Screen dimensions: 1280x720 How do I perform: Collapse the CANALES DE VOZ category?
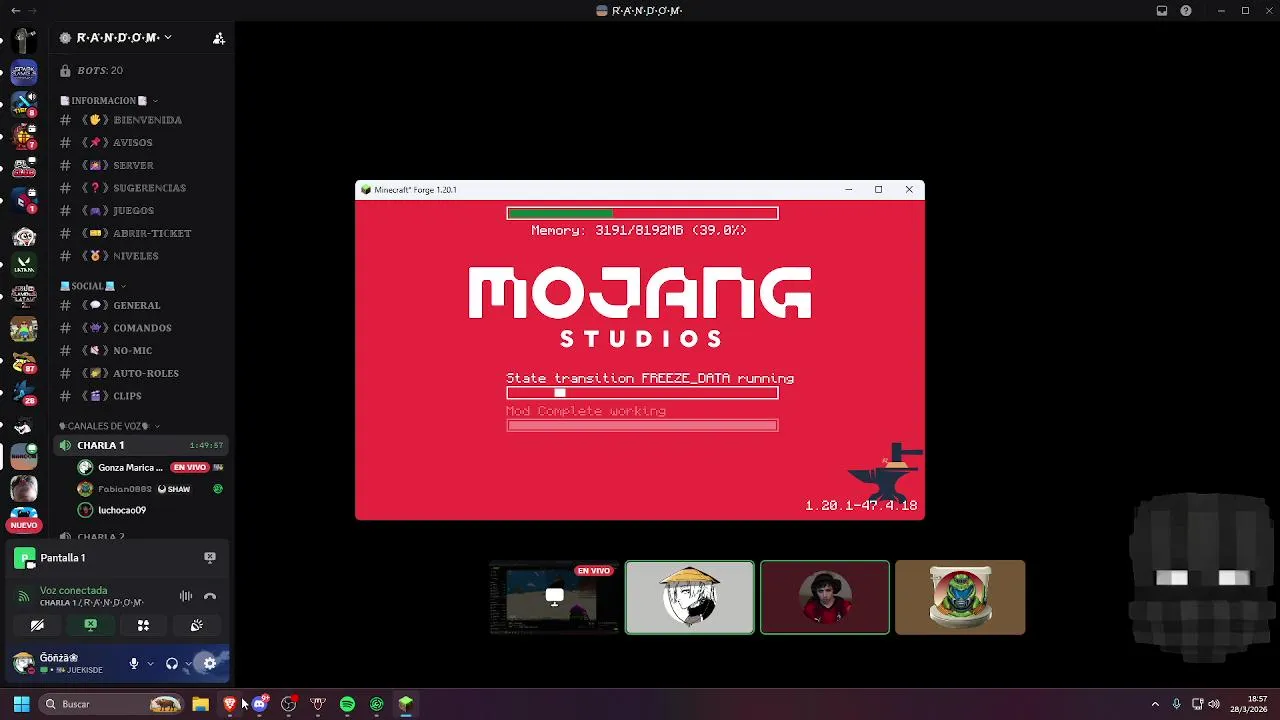click(108, 426)
